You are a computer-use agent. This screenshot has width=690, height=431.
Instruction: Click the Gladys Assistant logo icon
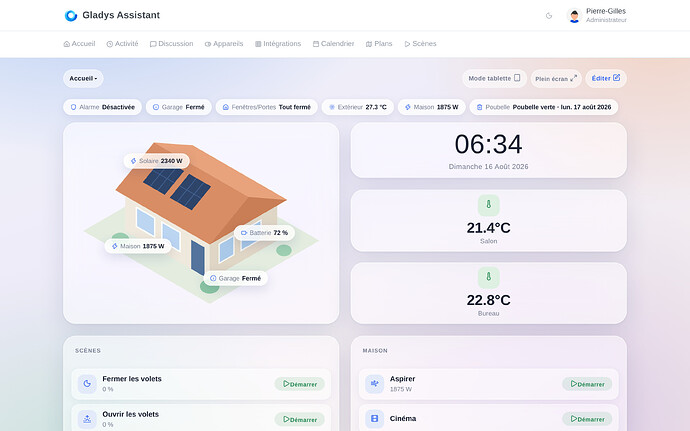(x=71, y=15)
